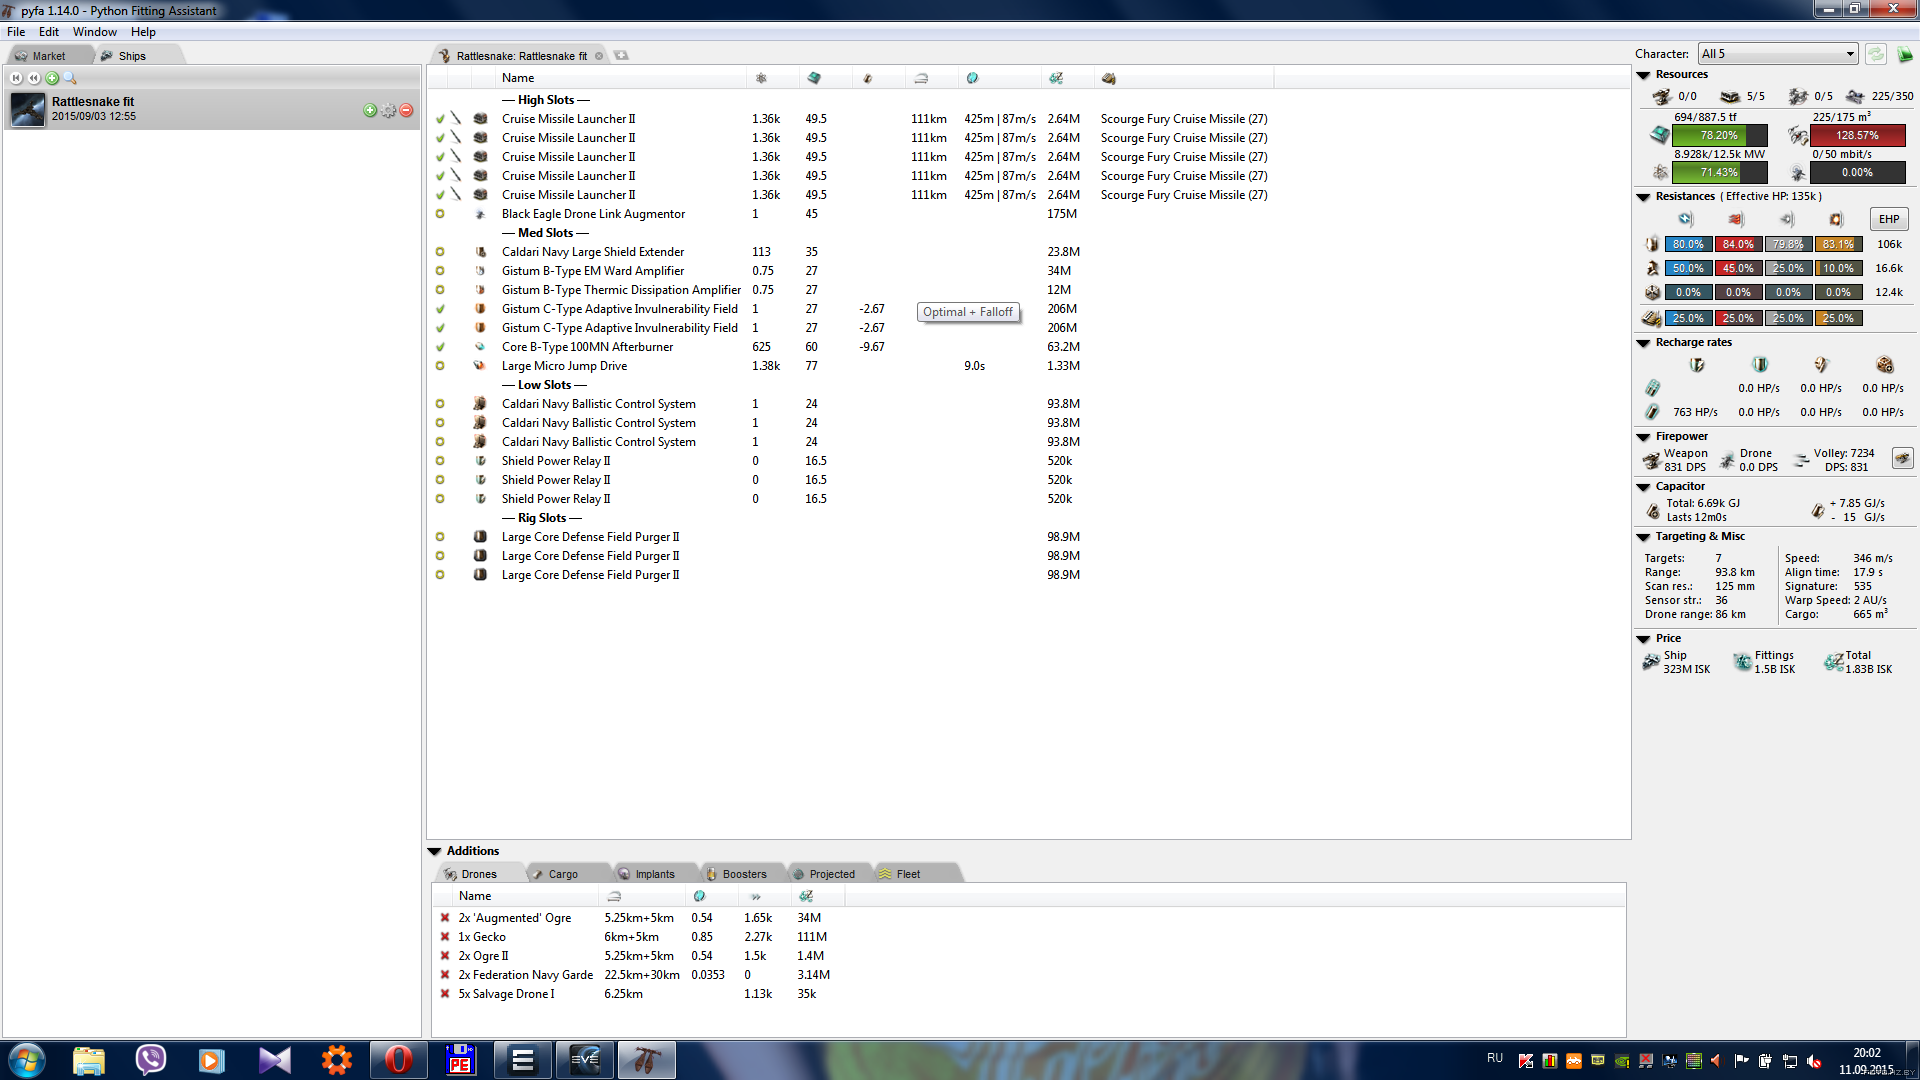Open Viber from the taskbar
This screenshot has height=1080, width=1920.
point(151,1060)
